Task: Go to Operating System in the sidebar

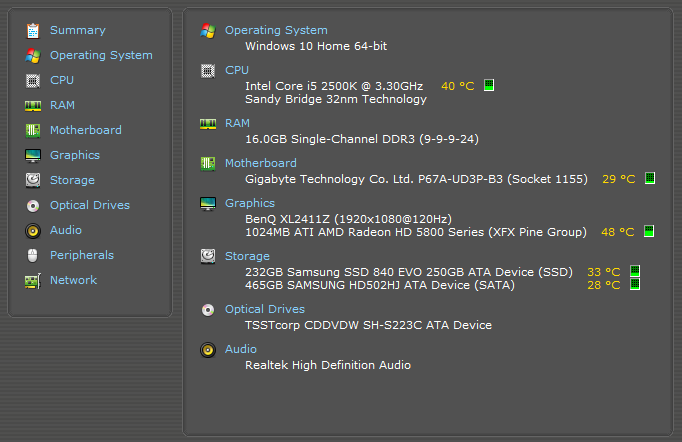Action: click(x=101, y=55)
